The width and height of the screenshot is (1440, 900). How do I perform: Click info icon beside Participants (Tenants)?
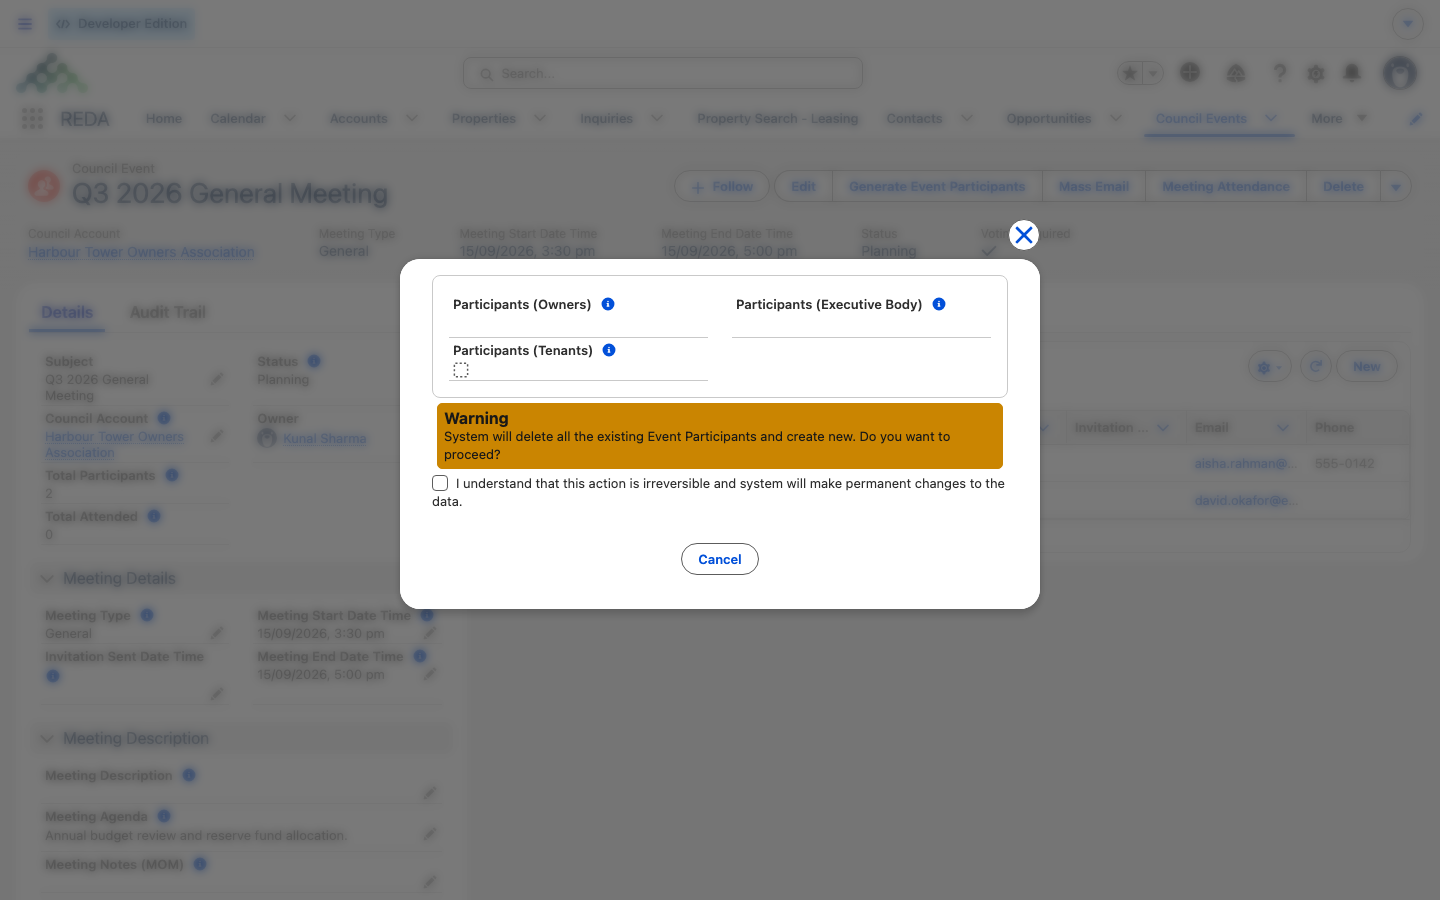click(609, 350)
